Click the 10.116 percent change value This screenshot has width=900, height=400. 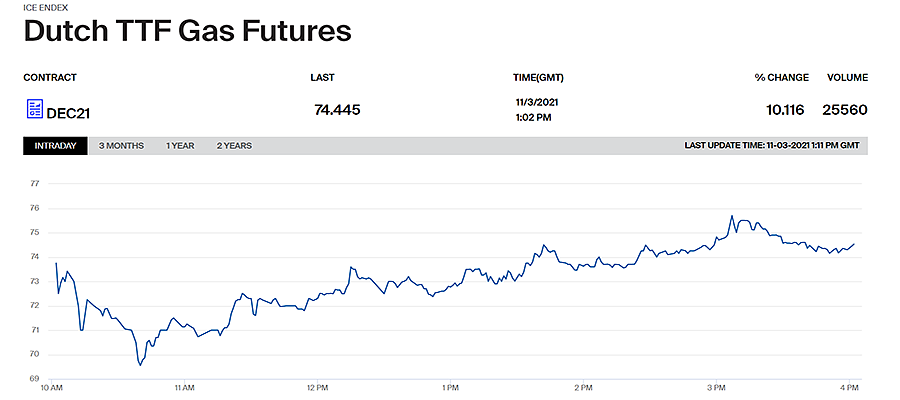[x=785, y=110]
